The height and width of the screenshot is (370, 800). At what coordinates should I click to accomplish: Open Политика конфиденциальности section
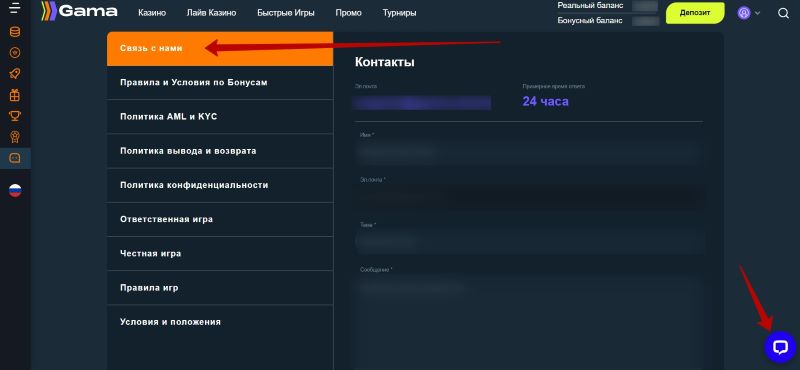coord(220,185)
